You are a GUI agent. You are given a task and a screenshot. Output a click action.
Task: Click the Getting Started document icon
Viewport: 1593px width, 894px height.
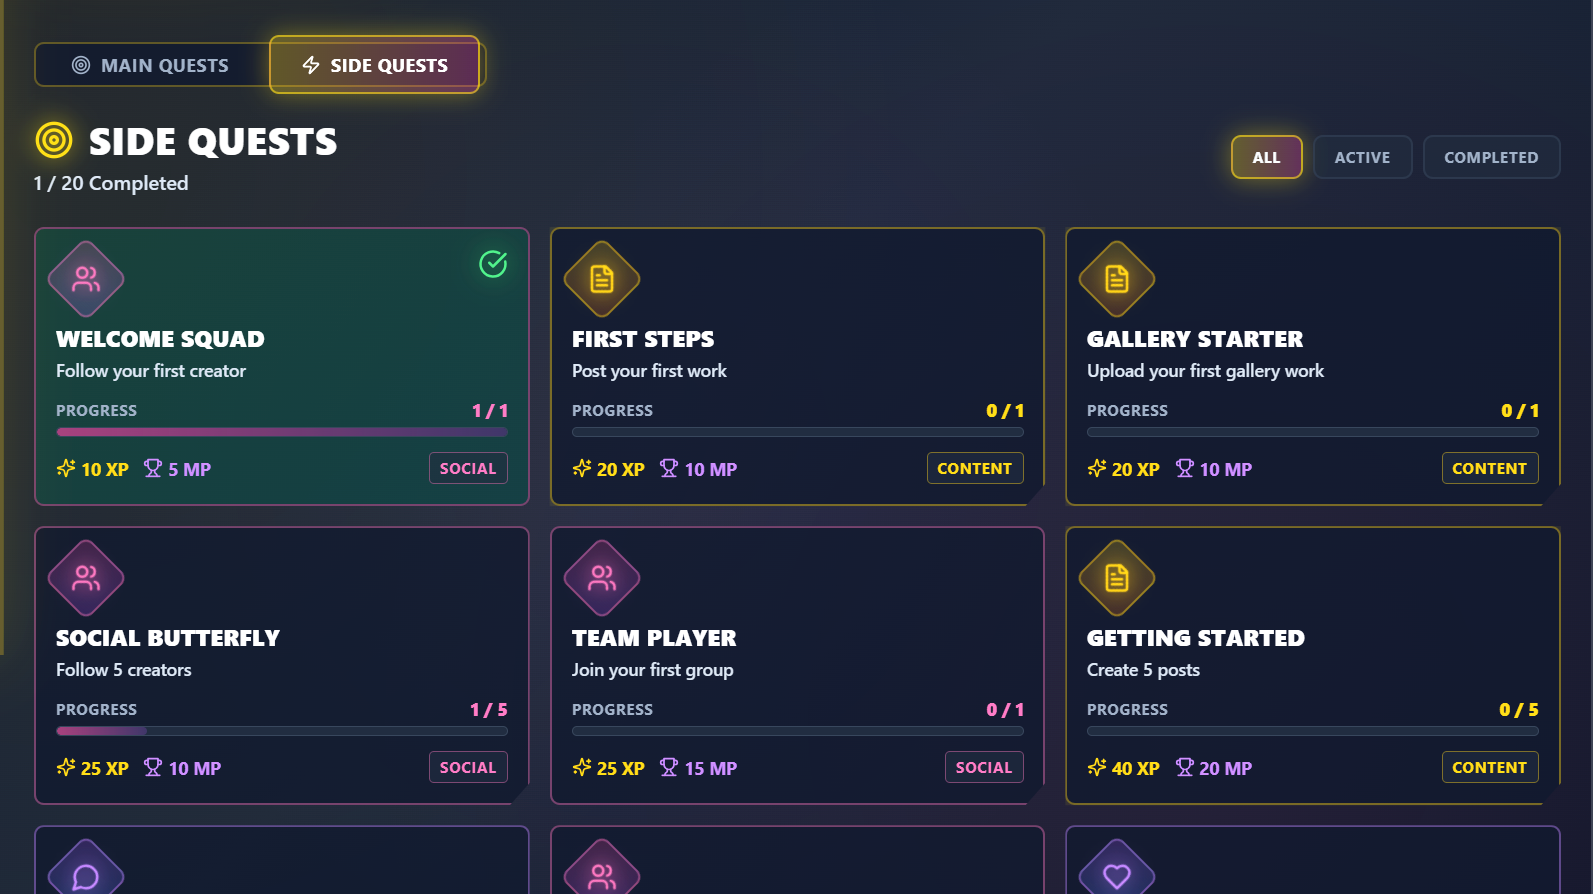[1116, 578]
